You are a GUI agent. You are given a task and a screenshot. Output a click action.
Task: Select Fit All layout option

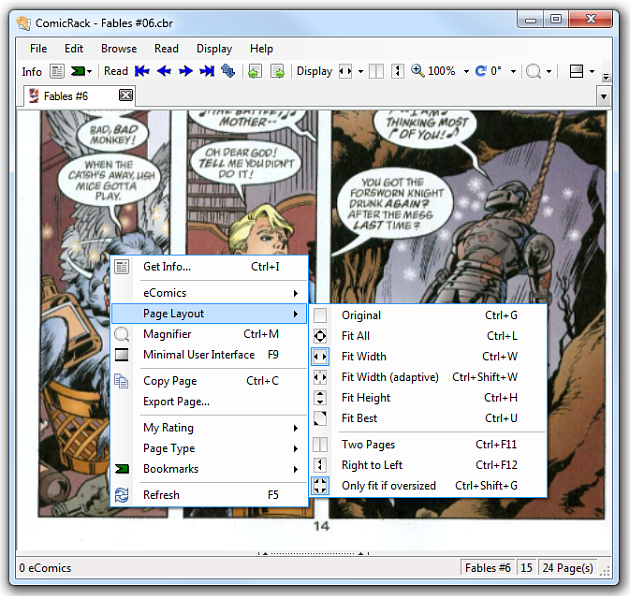pos(428,336)
